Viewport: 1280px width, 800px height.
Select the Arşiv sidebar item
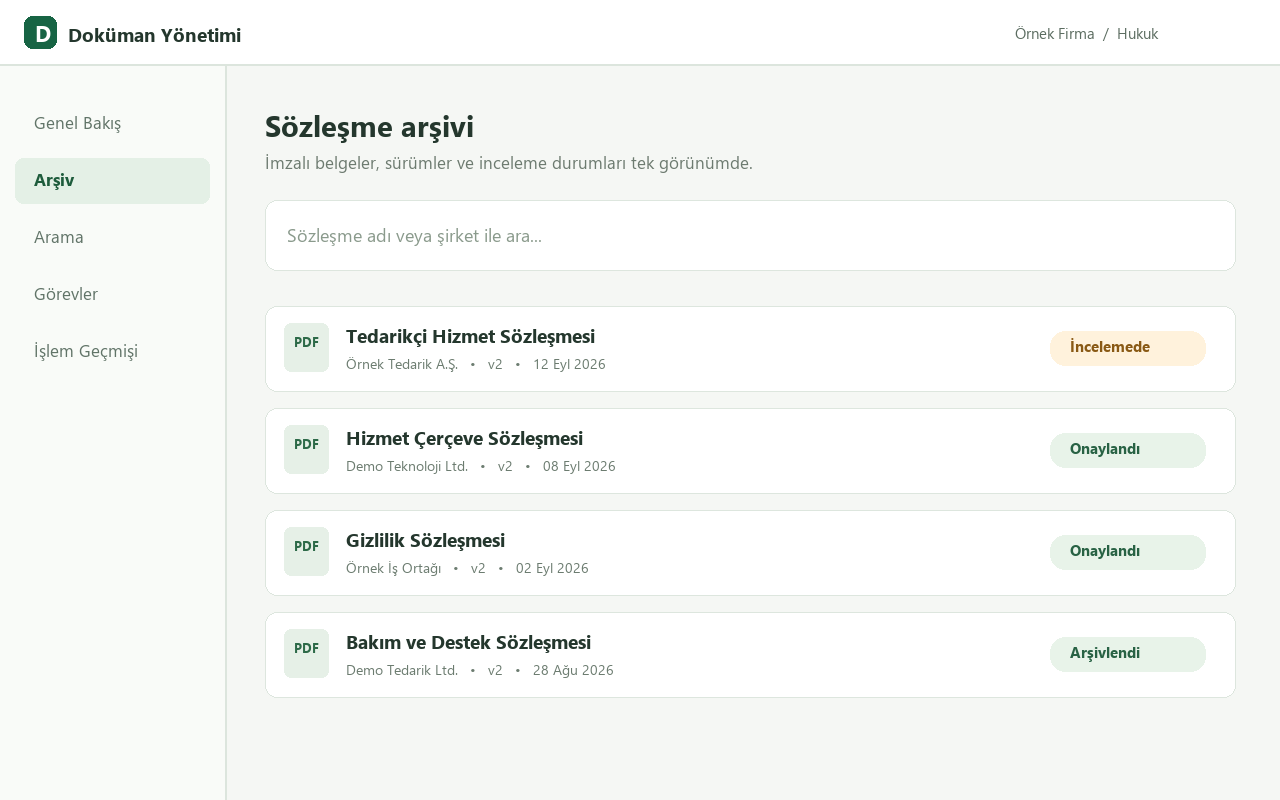(112, 181)
